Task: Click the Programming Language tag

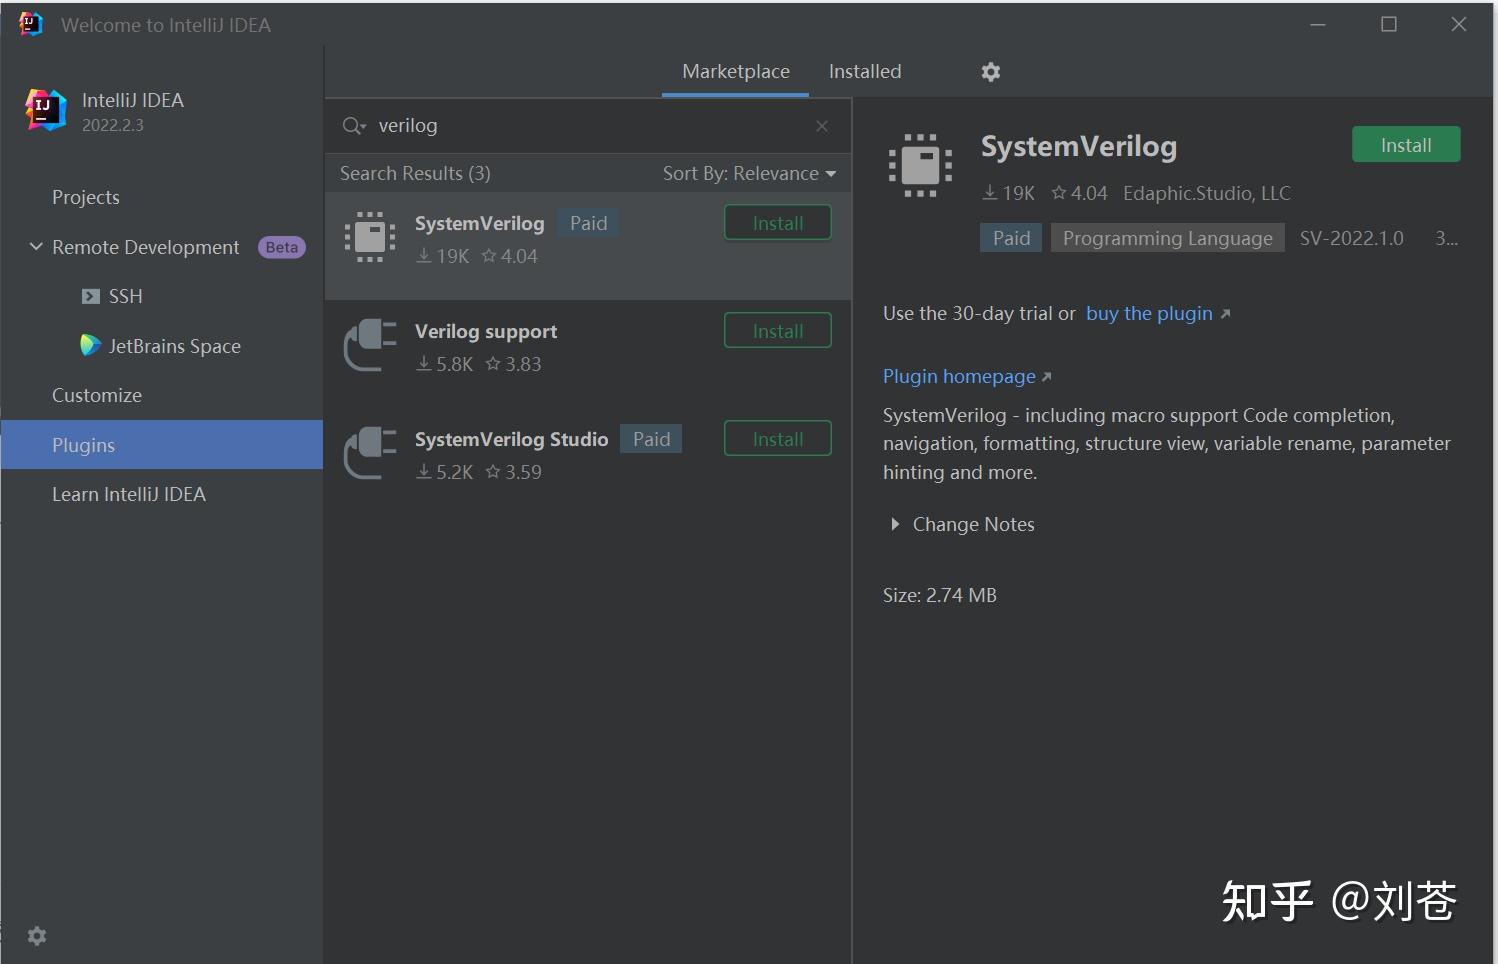Action: click(1167, 238)
